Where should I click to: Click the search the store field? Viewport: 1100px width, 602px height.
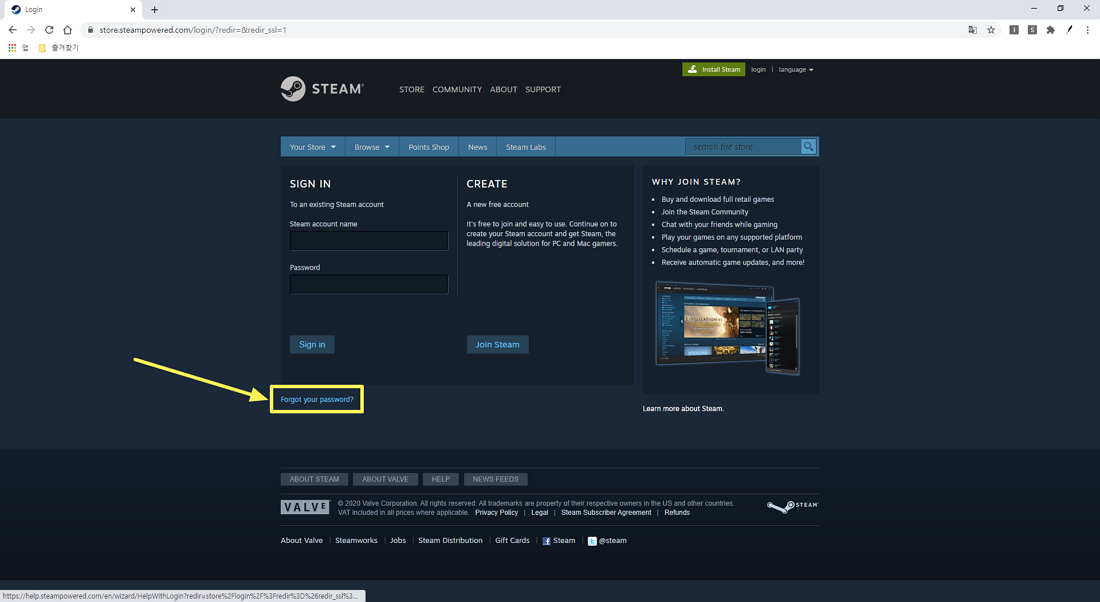click(x=743, y=147)
